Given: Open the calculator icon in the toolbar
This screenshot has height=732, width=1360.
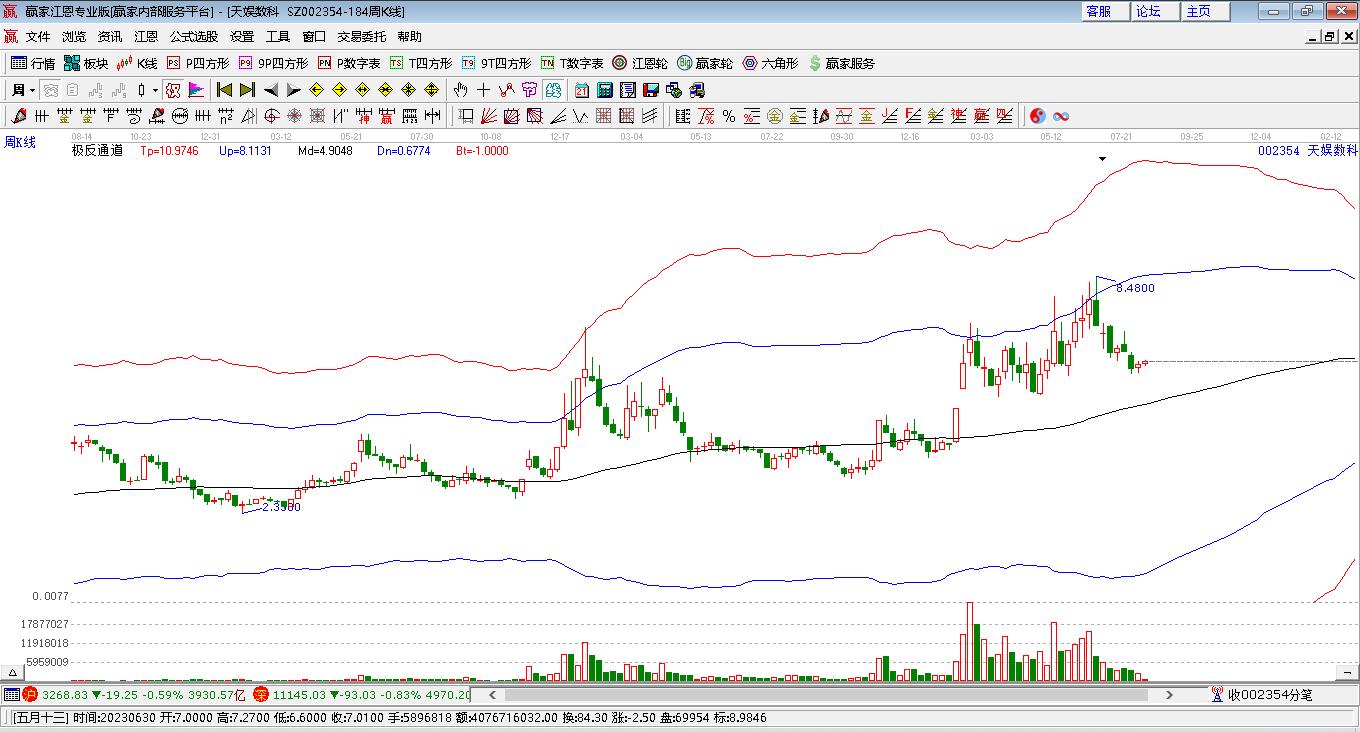Looking at the screenshot, I should (x=604, y=90).
